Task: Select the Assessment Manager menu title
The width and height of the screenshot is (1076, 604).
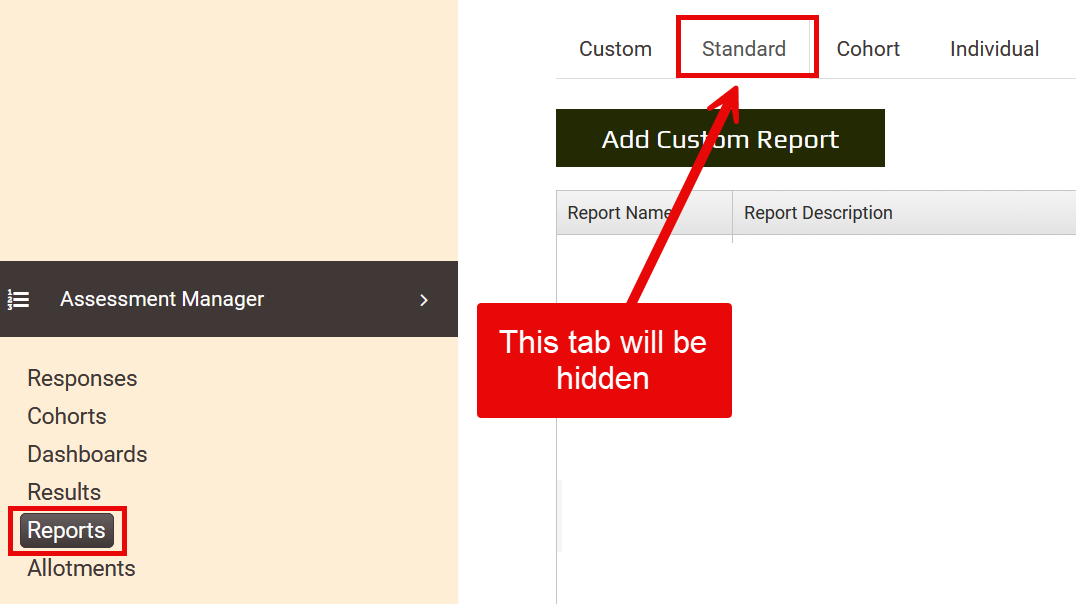Action: tap(162, 299)
